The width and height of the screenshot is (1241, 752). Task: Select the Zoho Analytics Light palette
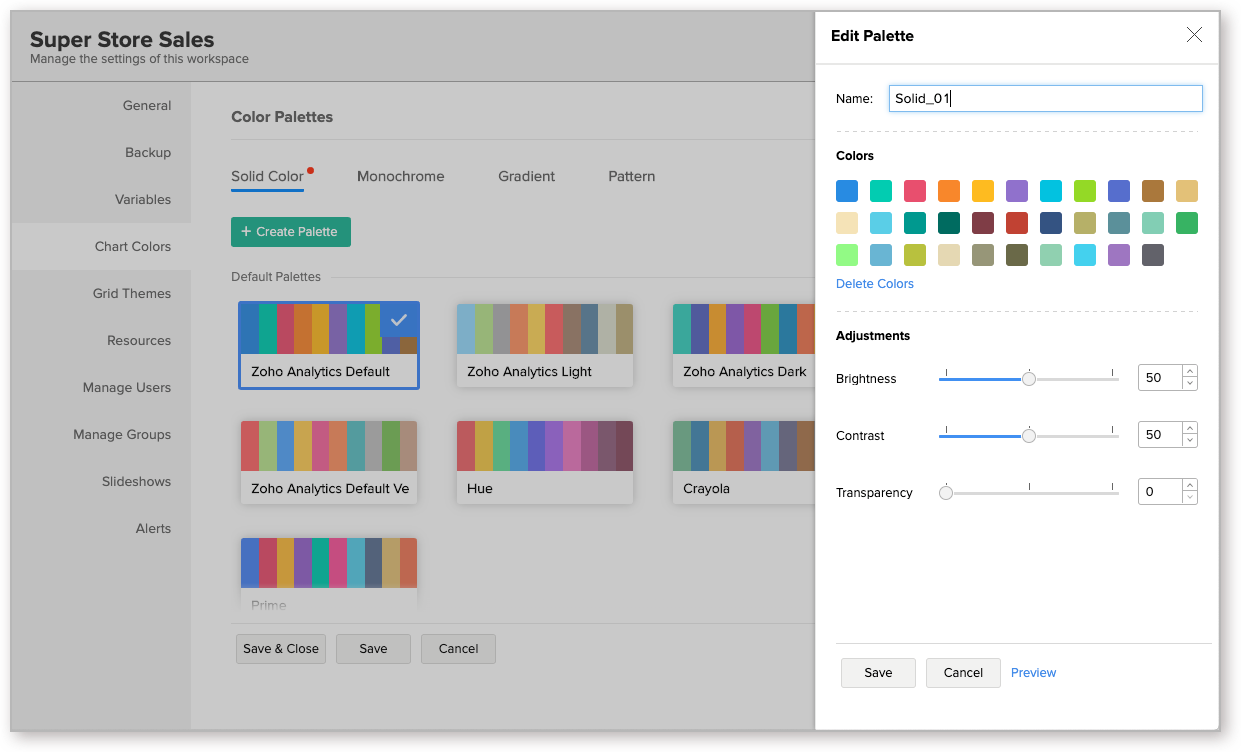545,345
